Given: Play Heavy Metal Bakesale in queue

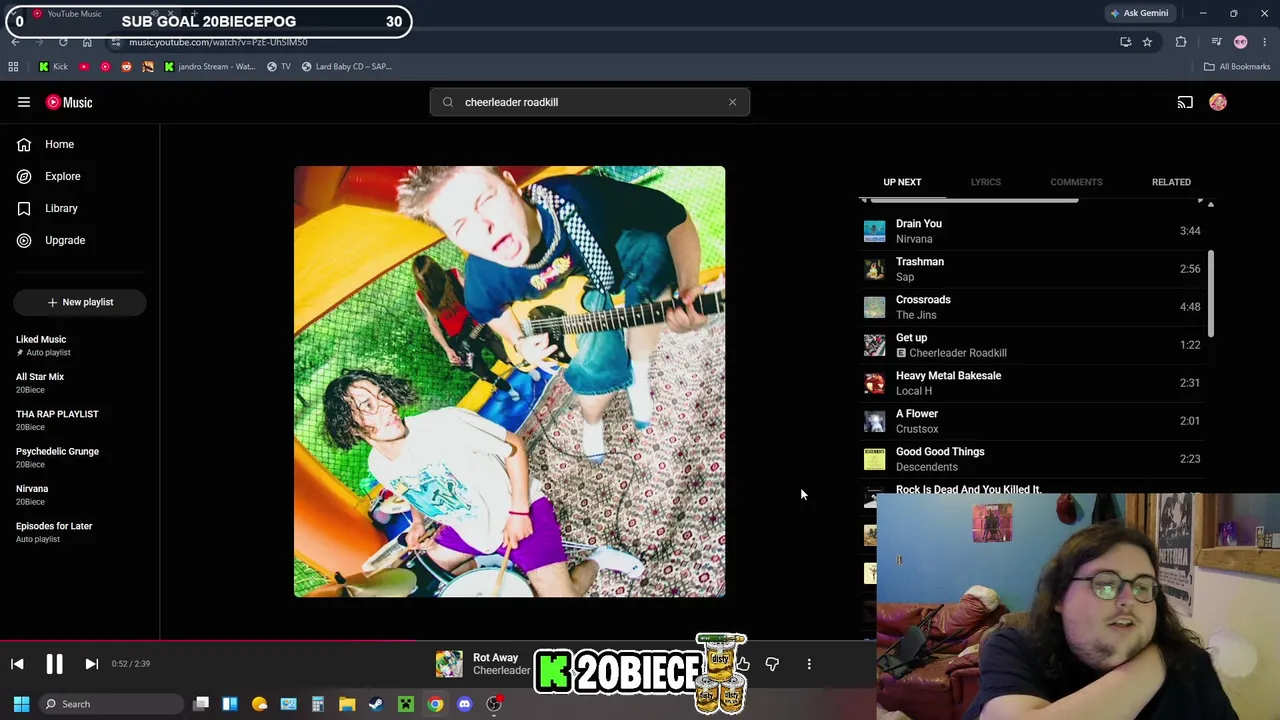Looking at the screenshot, I should tap(1033, 383).
